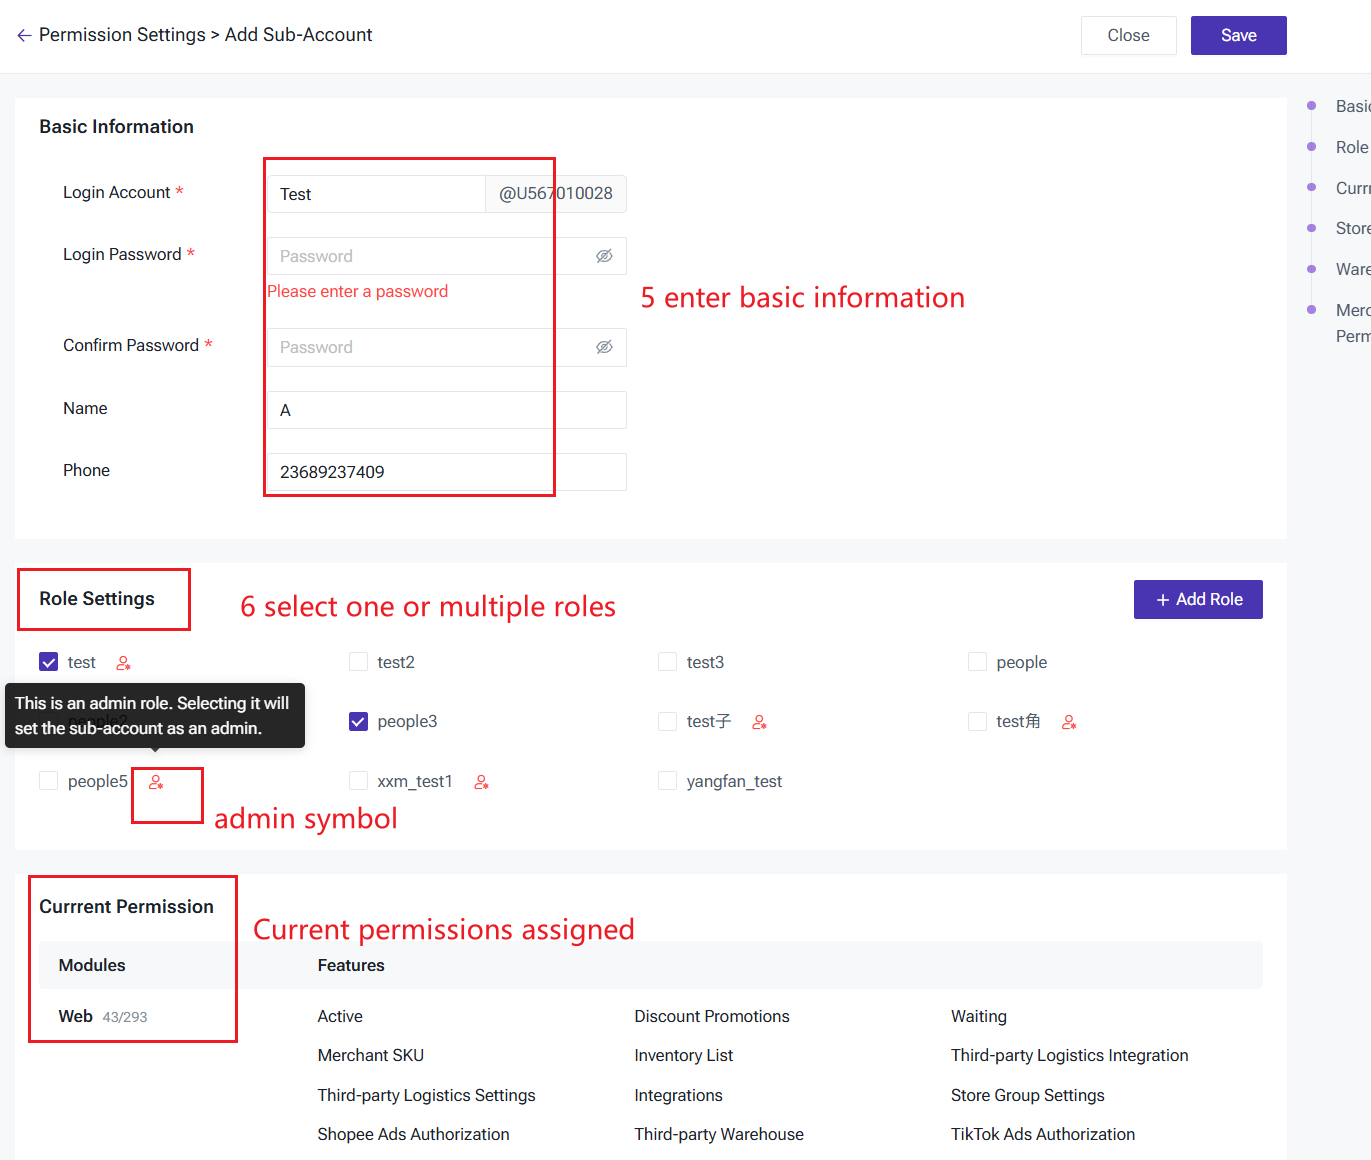Click admin icon next to test role
This screenshot has width=1371, height=1160.
124,663
